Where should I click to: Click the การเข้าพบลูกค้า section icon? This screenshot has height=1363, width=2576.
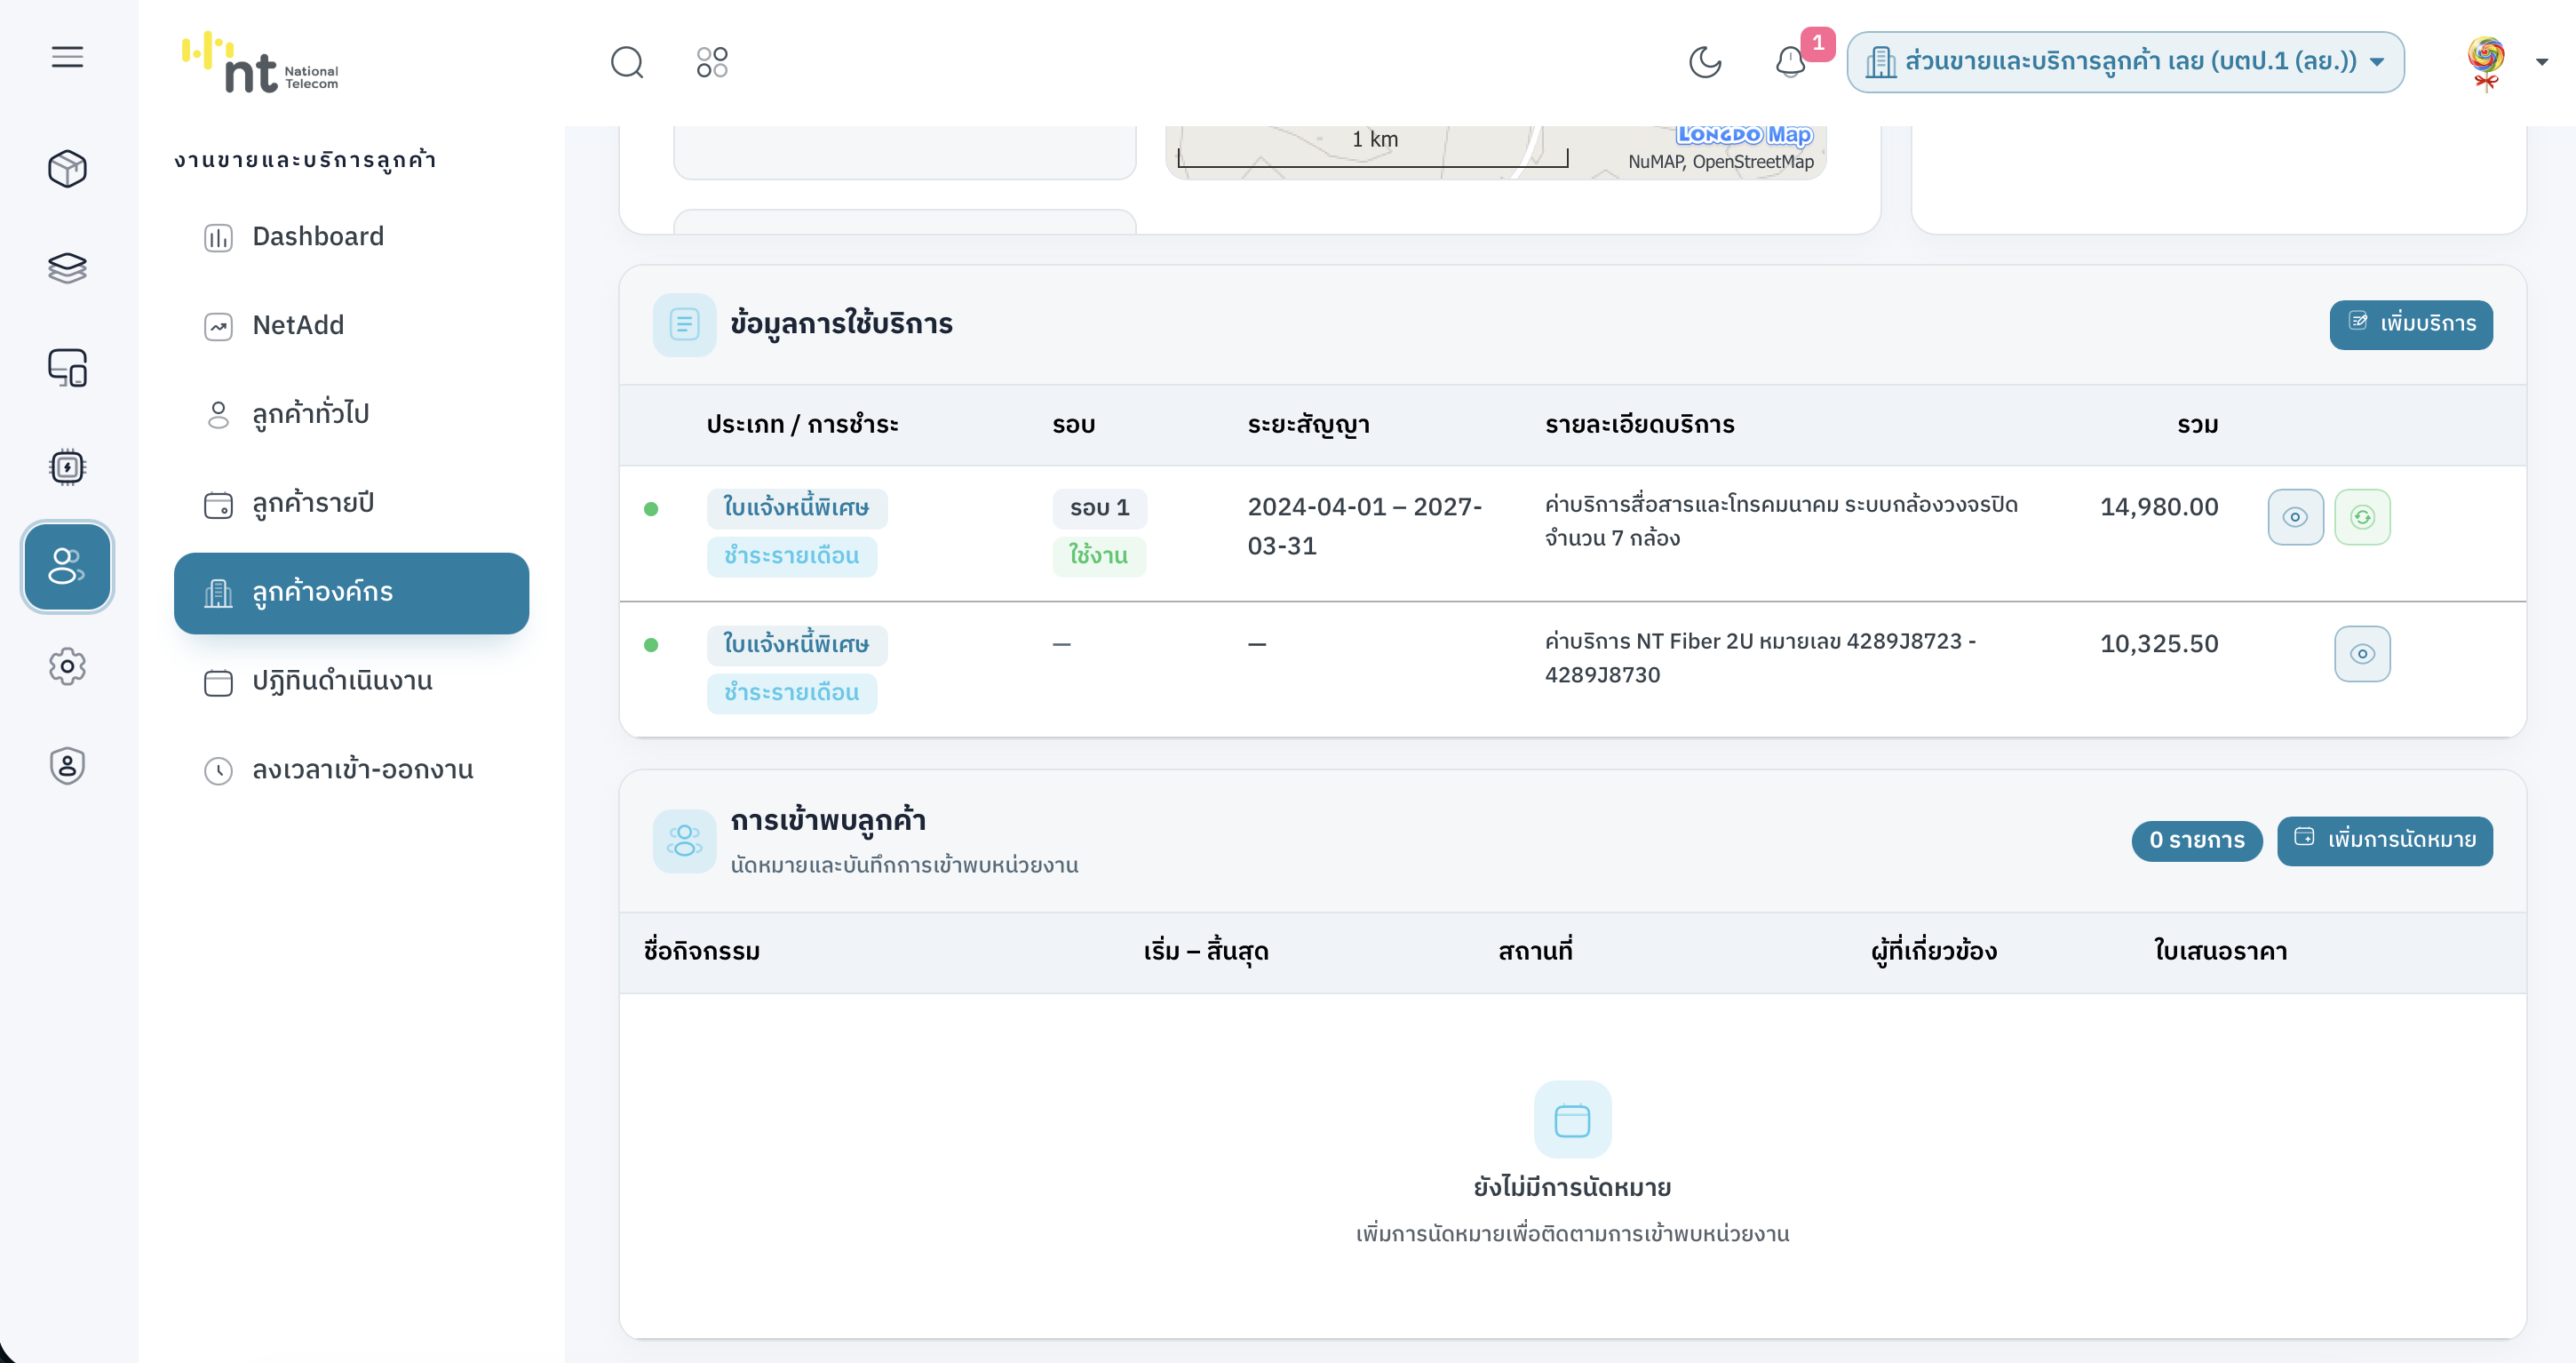pyautogui.click(x=685, y=841)
